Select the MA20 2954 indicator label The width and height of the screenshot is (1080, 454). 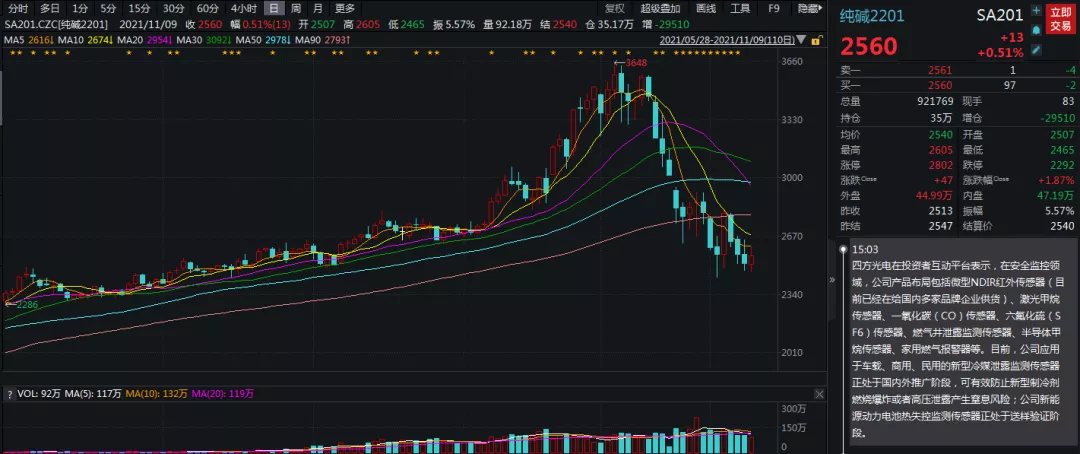click(146, 41)
